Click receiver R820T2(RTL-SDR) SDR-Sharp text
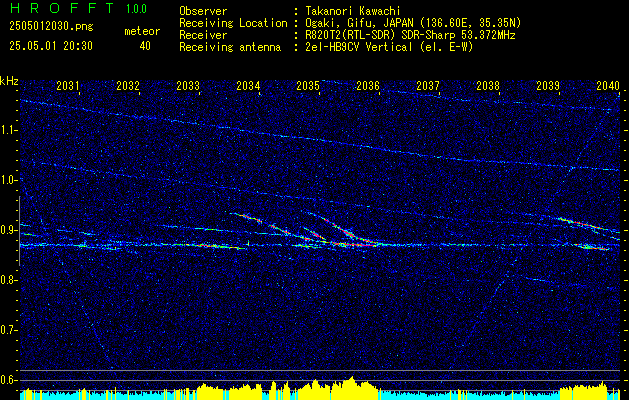Screen dimensions: 629x400 coord(410,35)
